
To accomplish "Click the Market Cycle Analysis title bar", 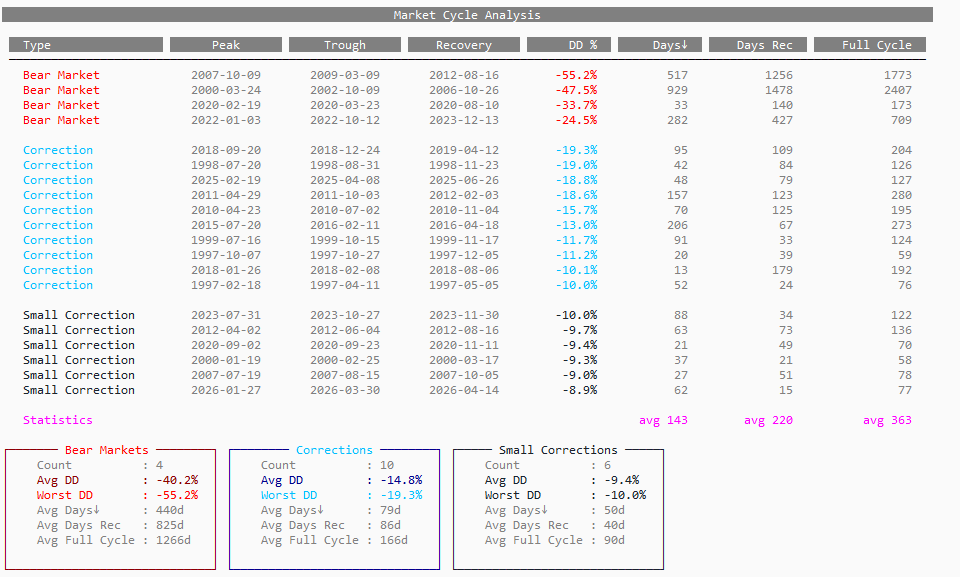I will pyautogui.click(x=467, y=15).
